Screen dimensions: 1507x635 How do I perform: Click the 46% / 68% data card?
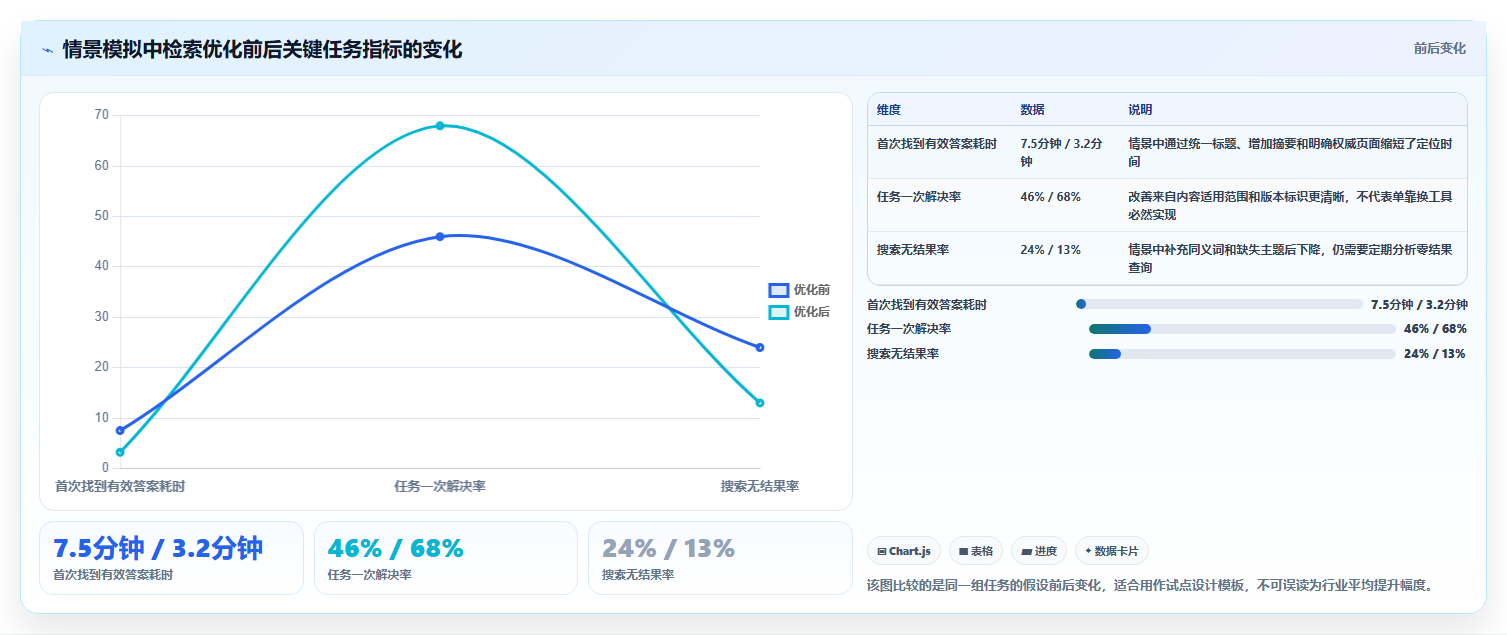pyautogui.click(x=446, y=558)
